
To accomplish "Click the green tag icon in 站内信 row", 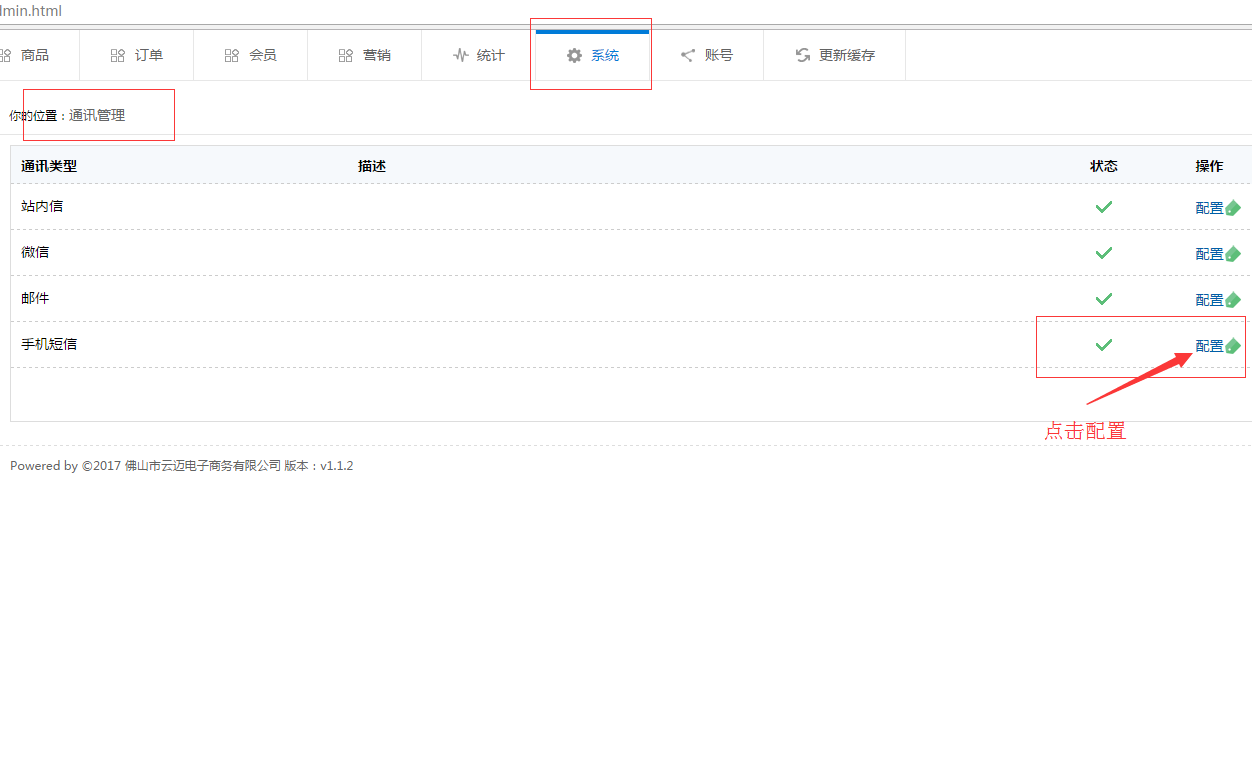I will coord(1233,208).
